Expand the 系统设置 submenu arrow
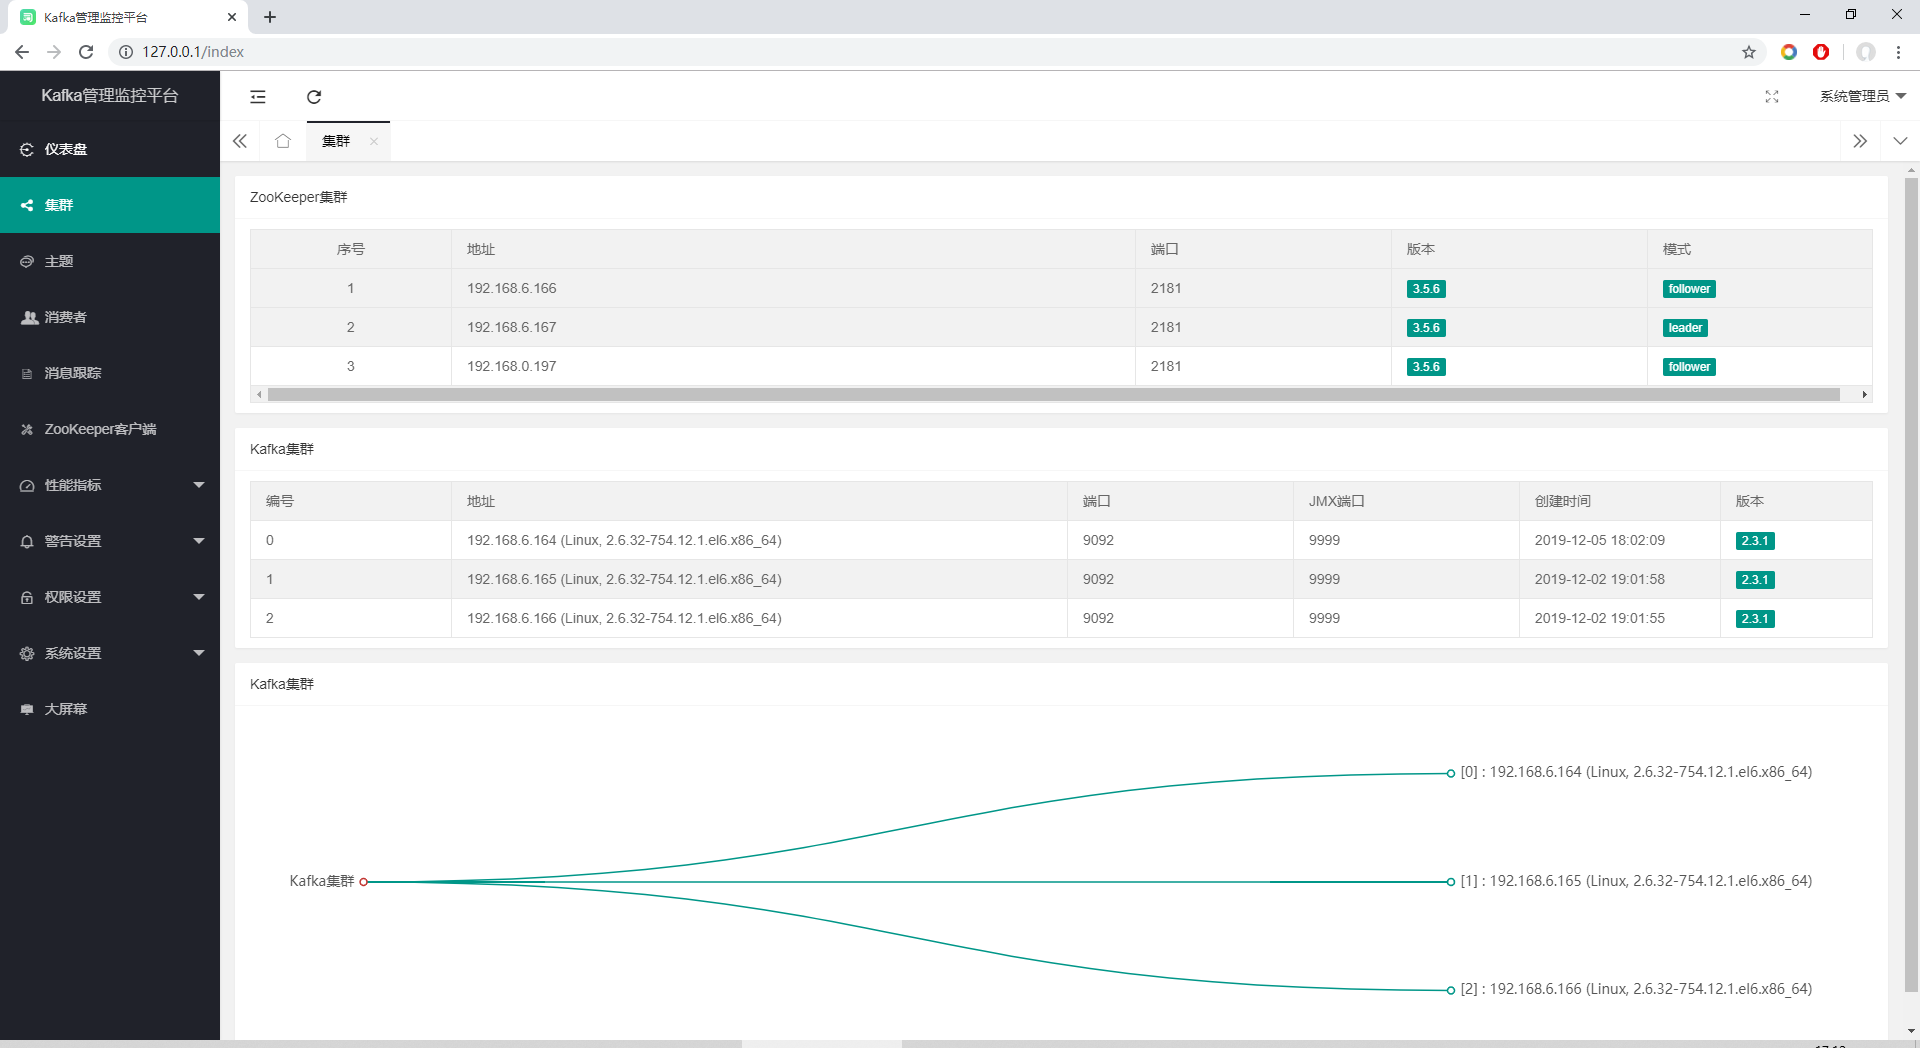The width and height of the screenshot is (1920, 1048). (x=199, y=653)
